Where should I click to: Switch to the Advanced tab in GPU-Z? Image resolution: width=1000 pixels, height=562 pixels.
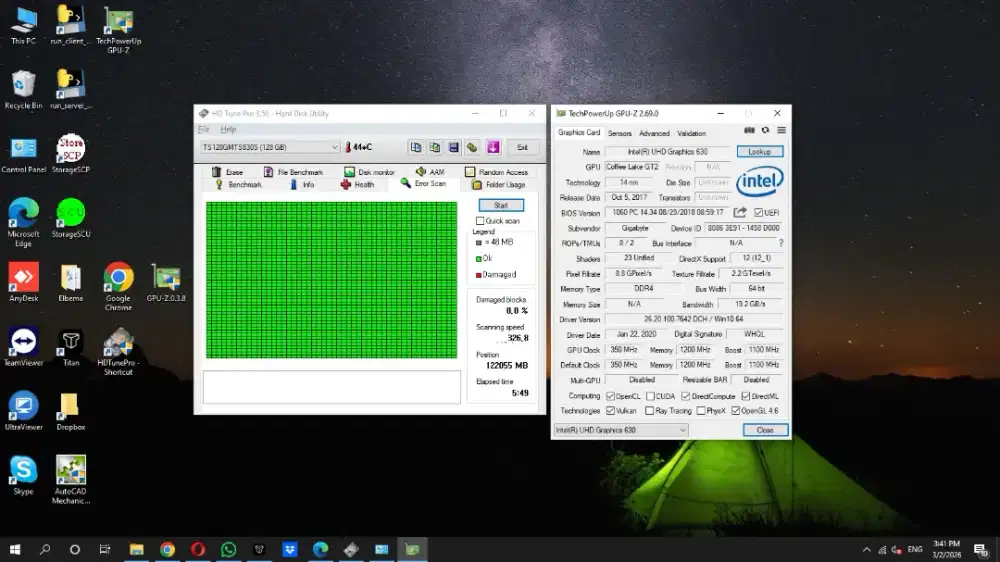pyautogui.click(x=654, y=133)
